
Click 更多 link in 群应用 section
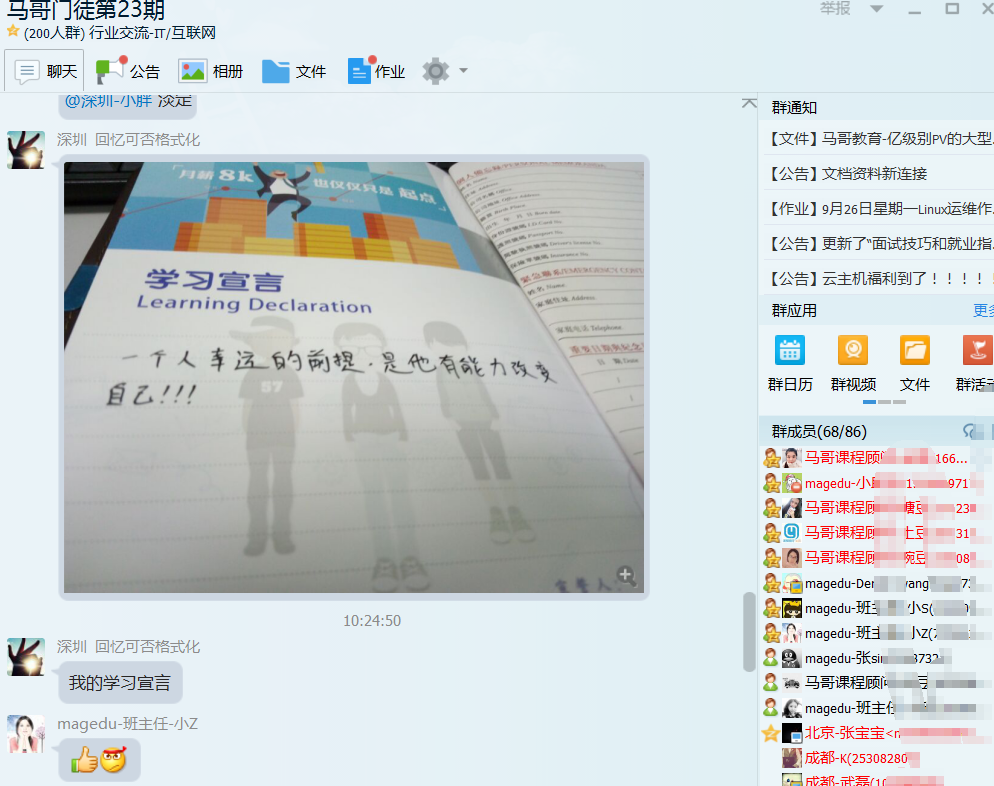coord(983,311)
